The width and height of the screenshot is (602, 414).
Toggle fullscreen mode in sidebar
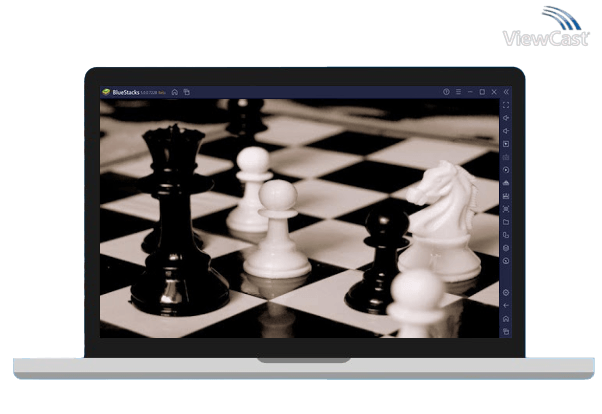(x=506, y=105)
